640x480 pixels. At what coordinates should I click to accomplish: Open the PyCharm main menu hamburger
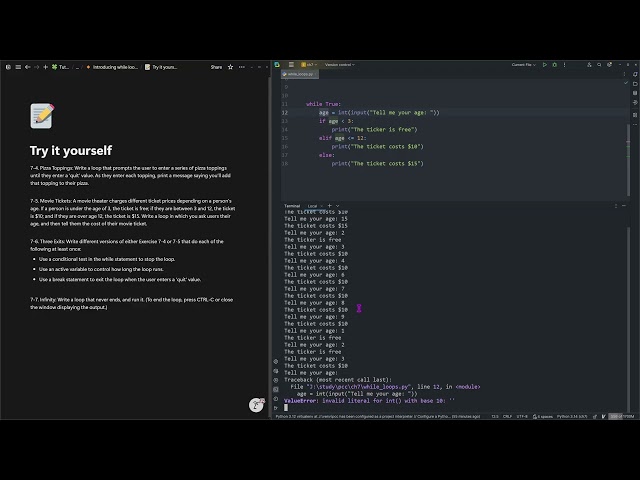click(291, 64)
